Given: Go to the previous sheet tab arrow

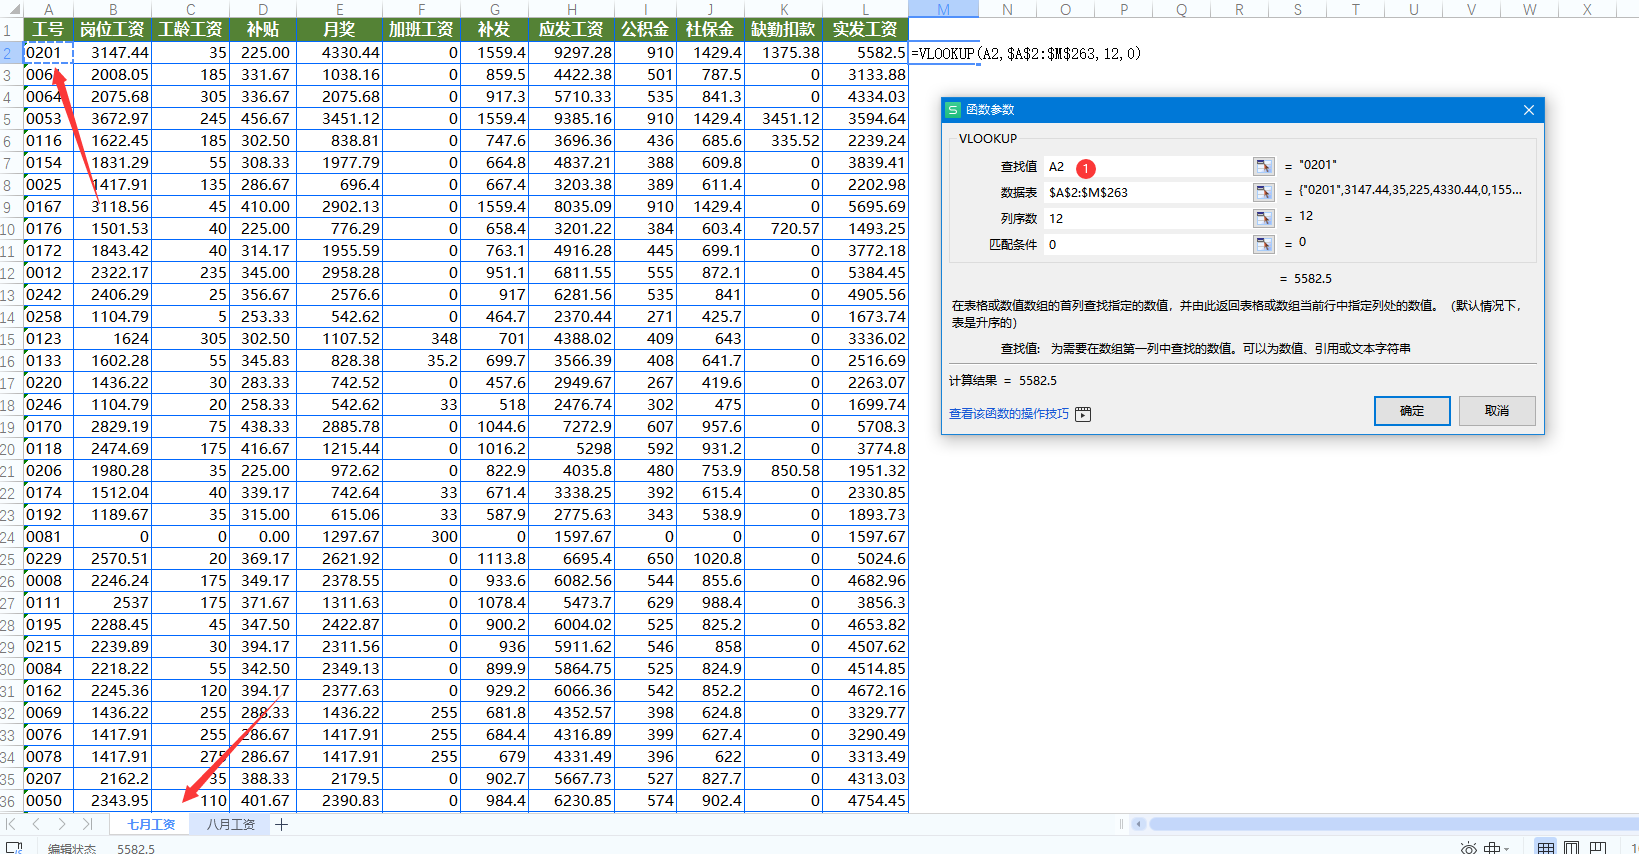Looking at the screenshot, I should pyautogui.click(x=36, y=824).
